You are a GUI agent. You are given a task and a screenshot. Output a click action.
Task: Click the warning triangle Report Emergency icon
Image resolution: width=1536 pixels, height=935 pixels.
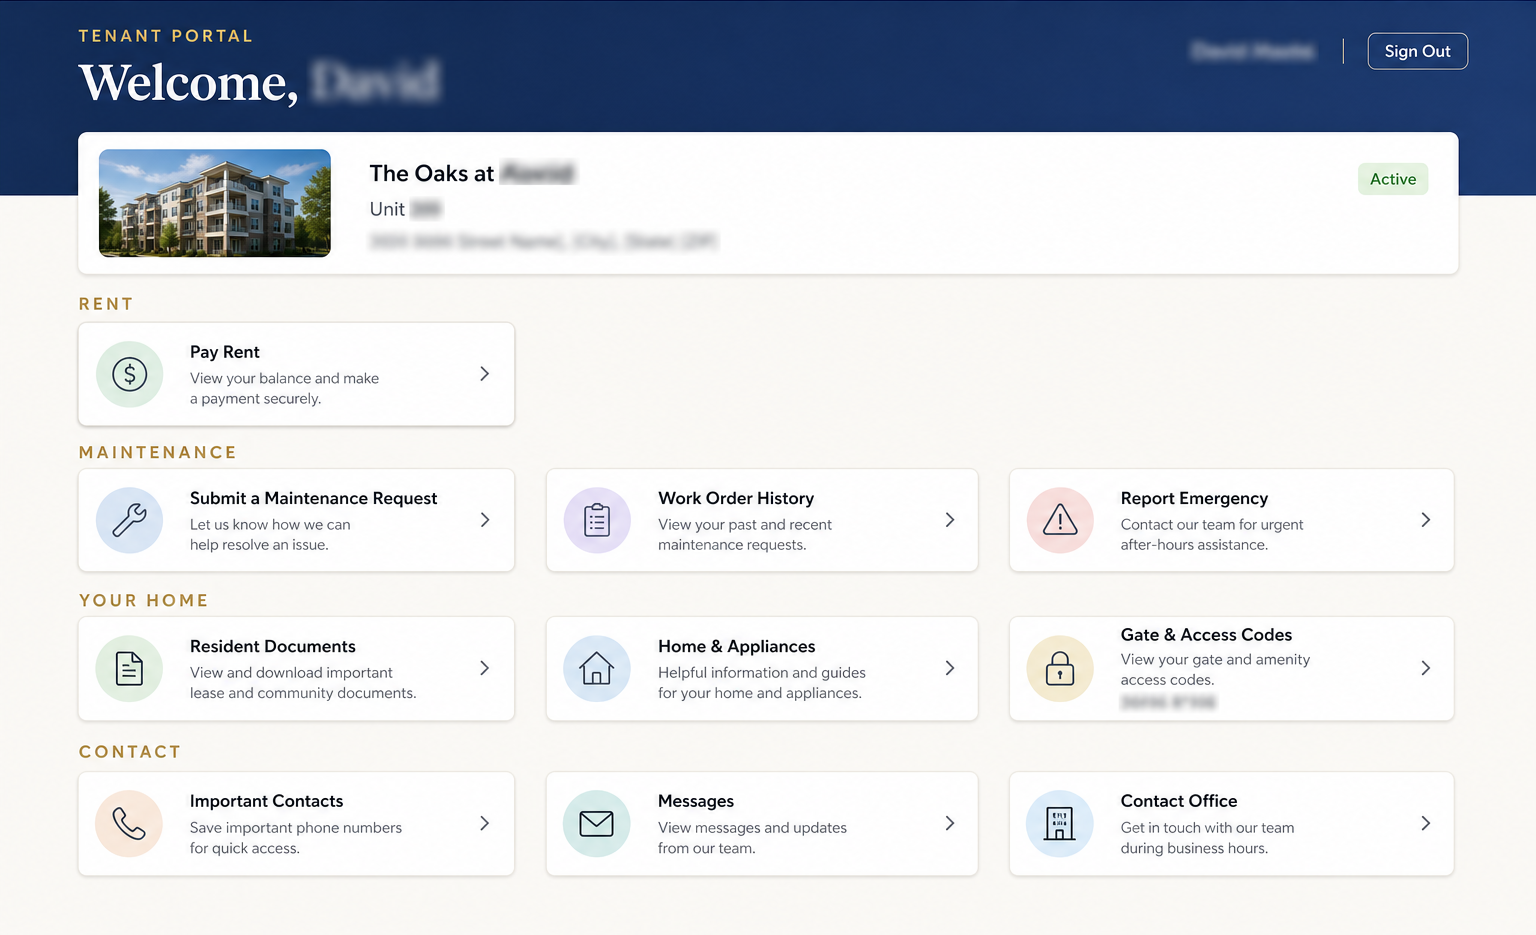click(x=1060, y=520)
